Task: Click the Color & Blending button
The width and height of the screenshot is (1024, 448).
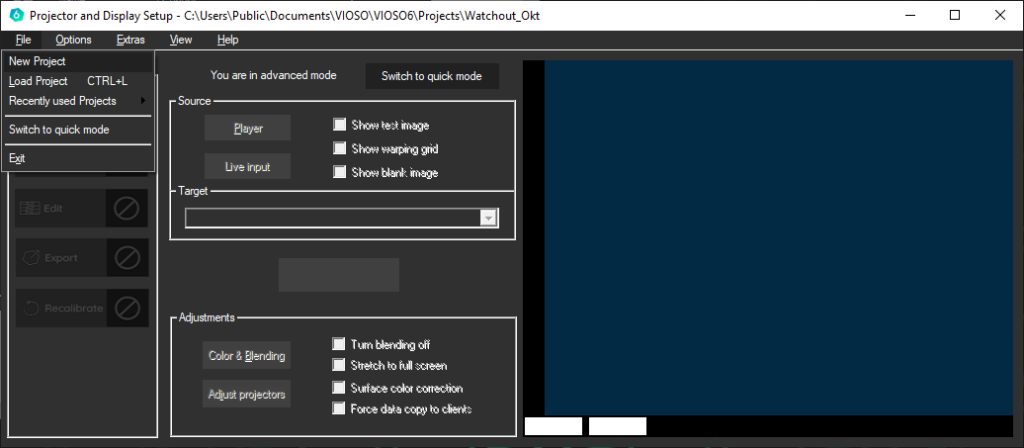Action: point(248,356)
